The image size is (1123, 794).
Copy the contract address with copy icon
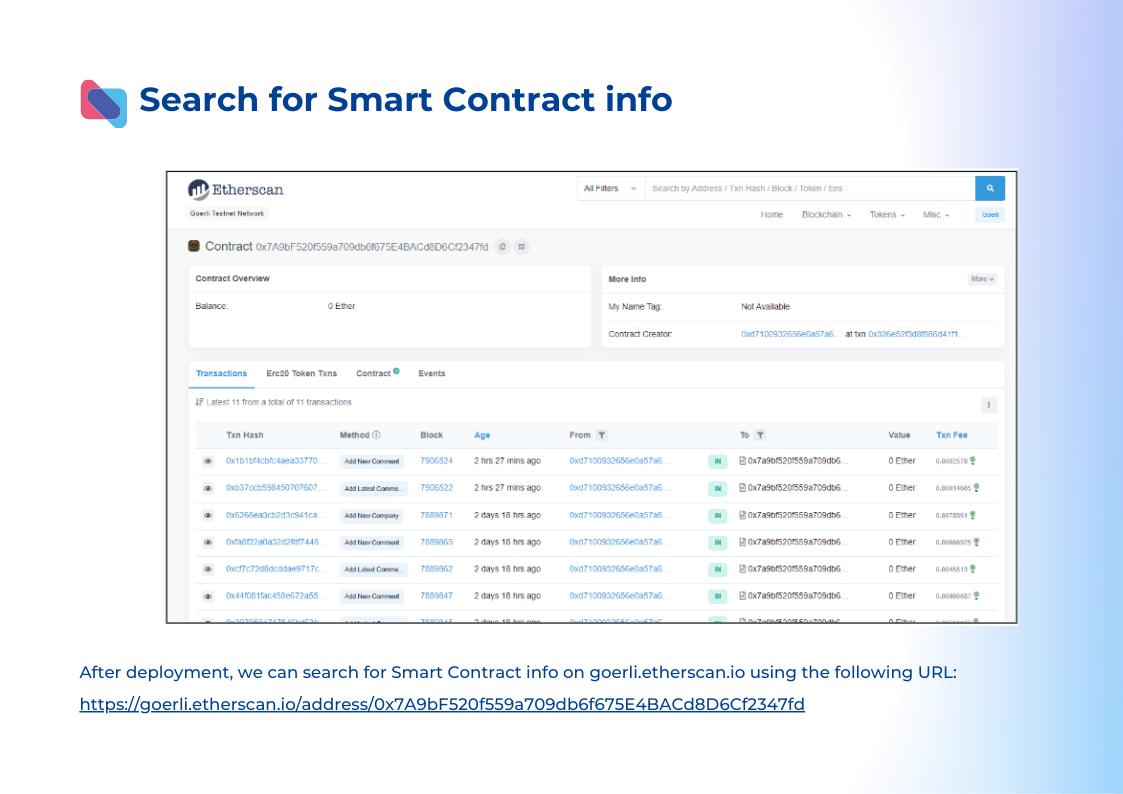pyautogui.click(x=502, y=246)
